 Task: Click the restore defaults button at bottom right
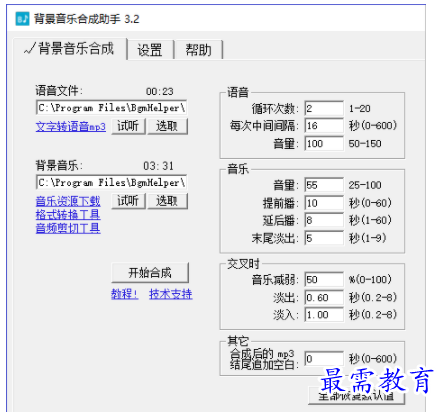click(356, 396)
